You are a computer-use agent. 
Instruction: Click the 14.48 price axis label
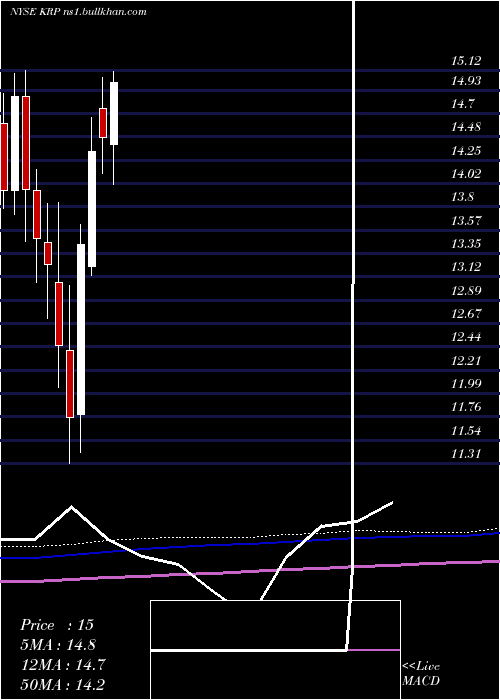click(466, 127)
